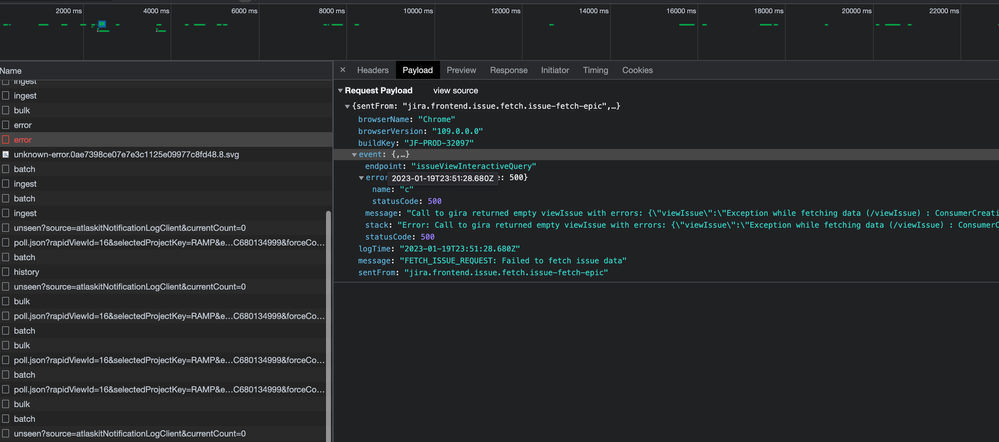Open the Preview tab
The height and width of the screenshot is (442, 999).
461,70
